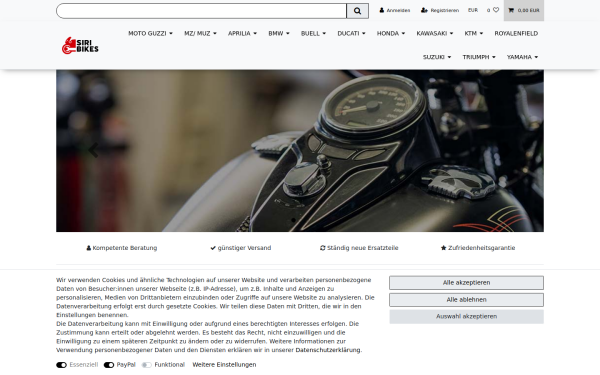Expand the HONDA menu
The width and height of the screenshot is (600, 375).
391,34
